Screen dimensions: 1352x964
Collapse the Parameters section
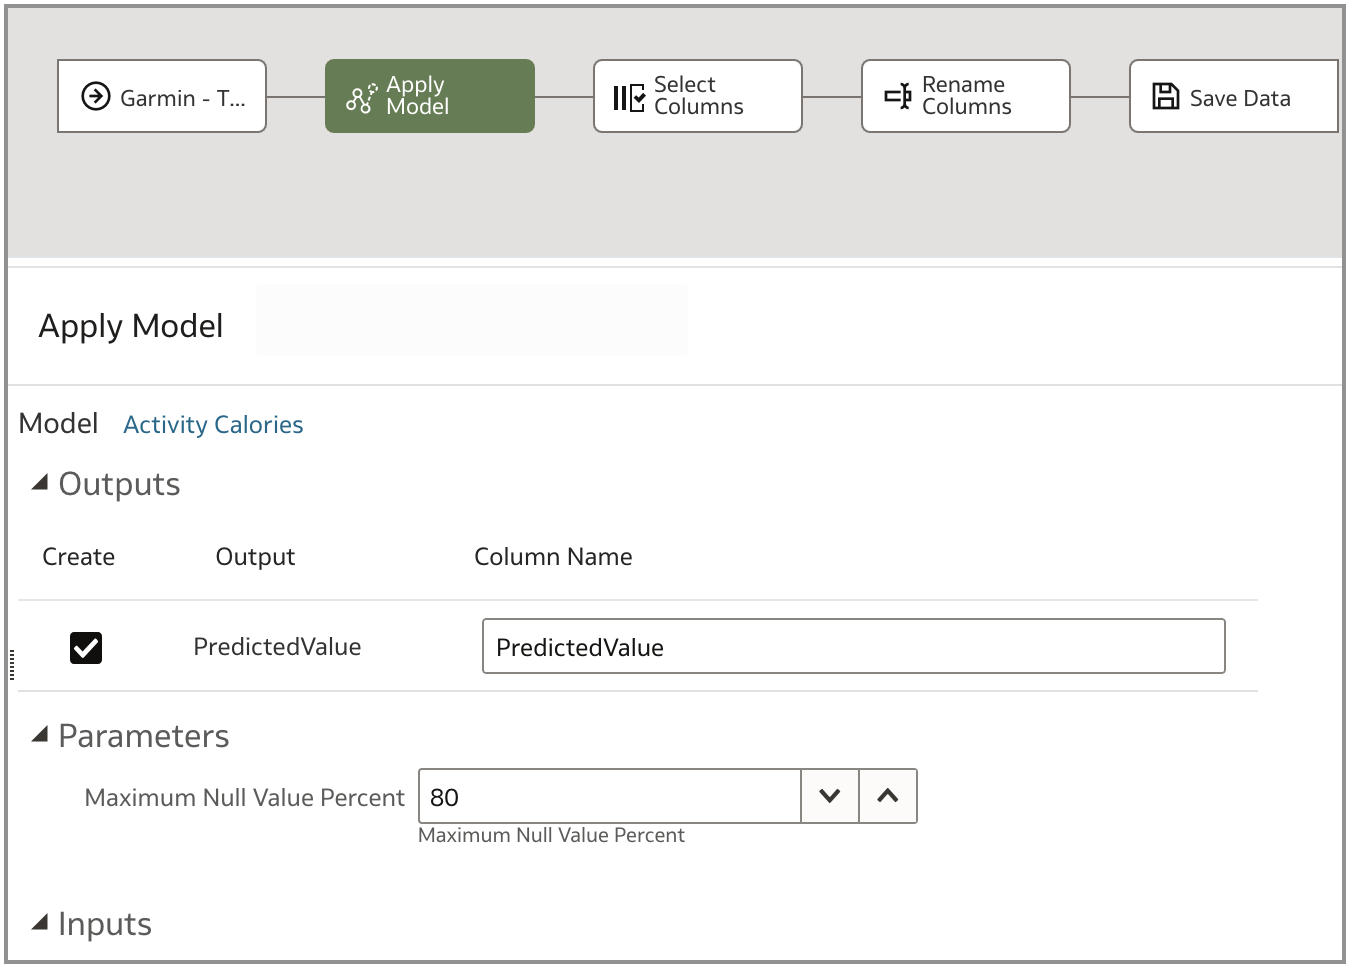(40, 735)
